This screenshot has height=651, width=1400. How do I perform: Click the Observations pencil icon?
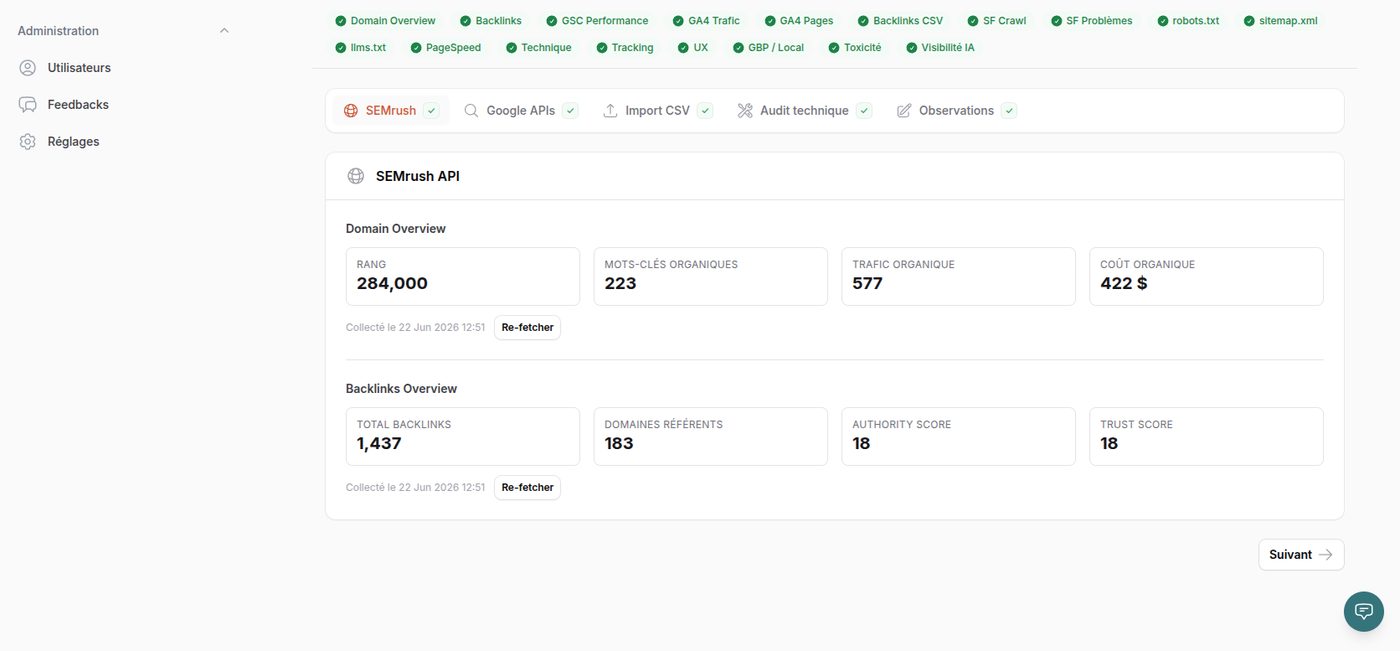pyautogui.click(x=904, y=111)
